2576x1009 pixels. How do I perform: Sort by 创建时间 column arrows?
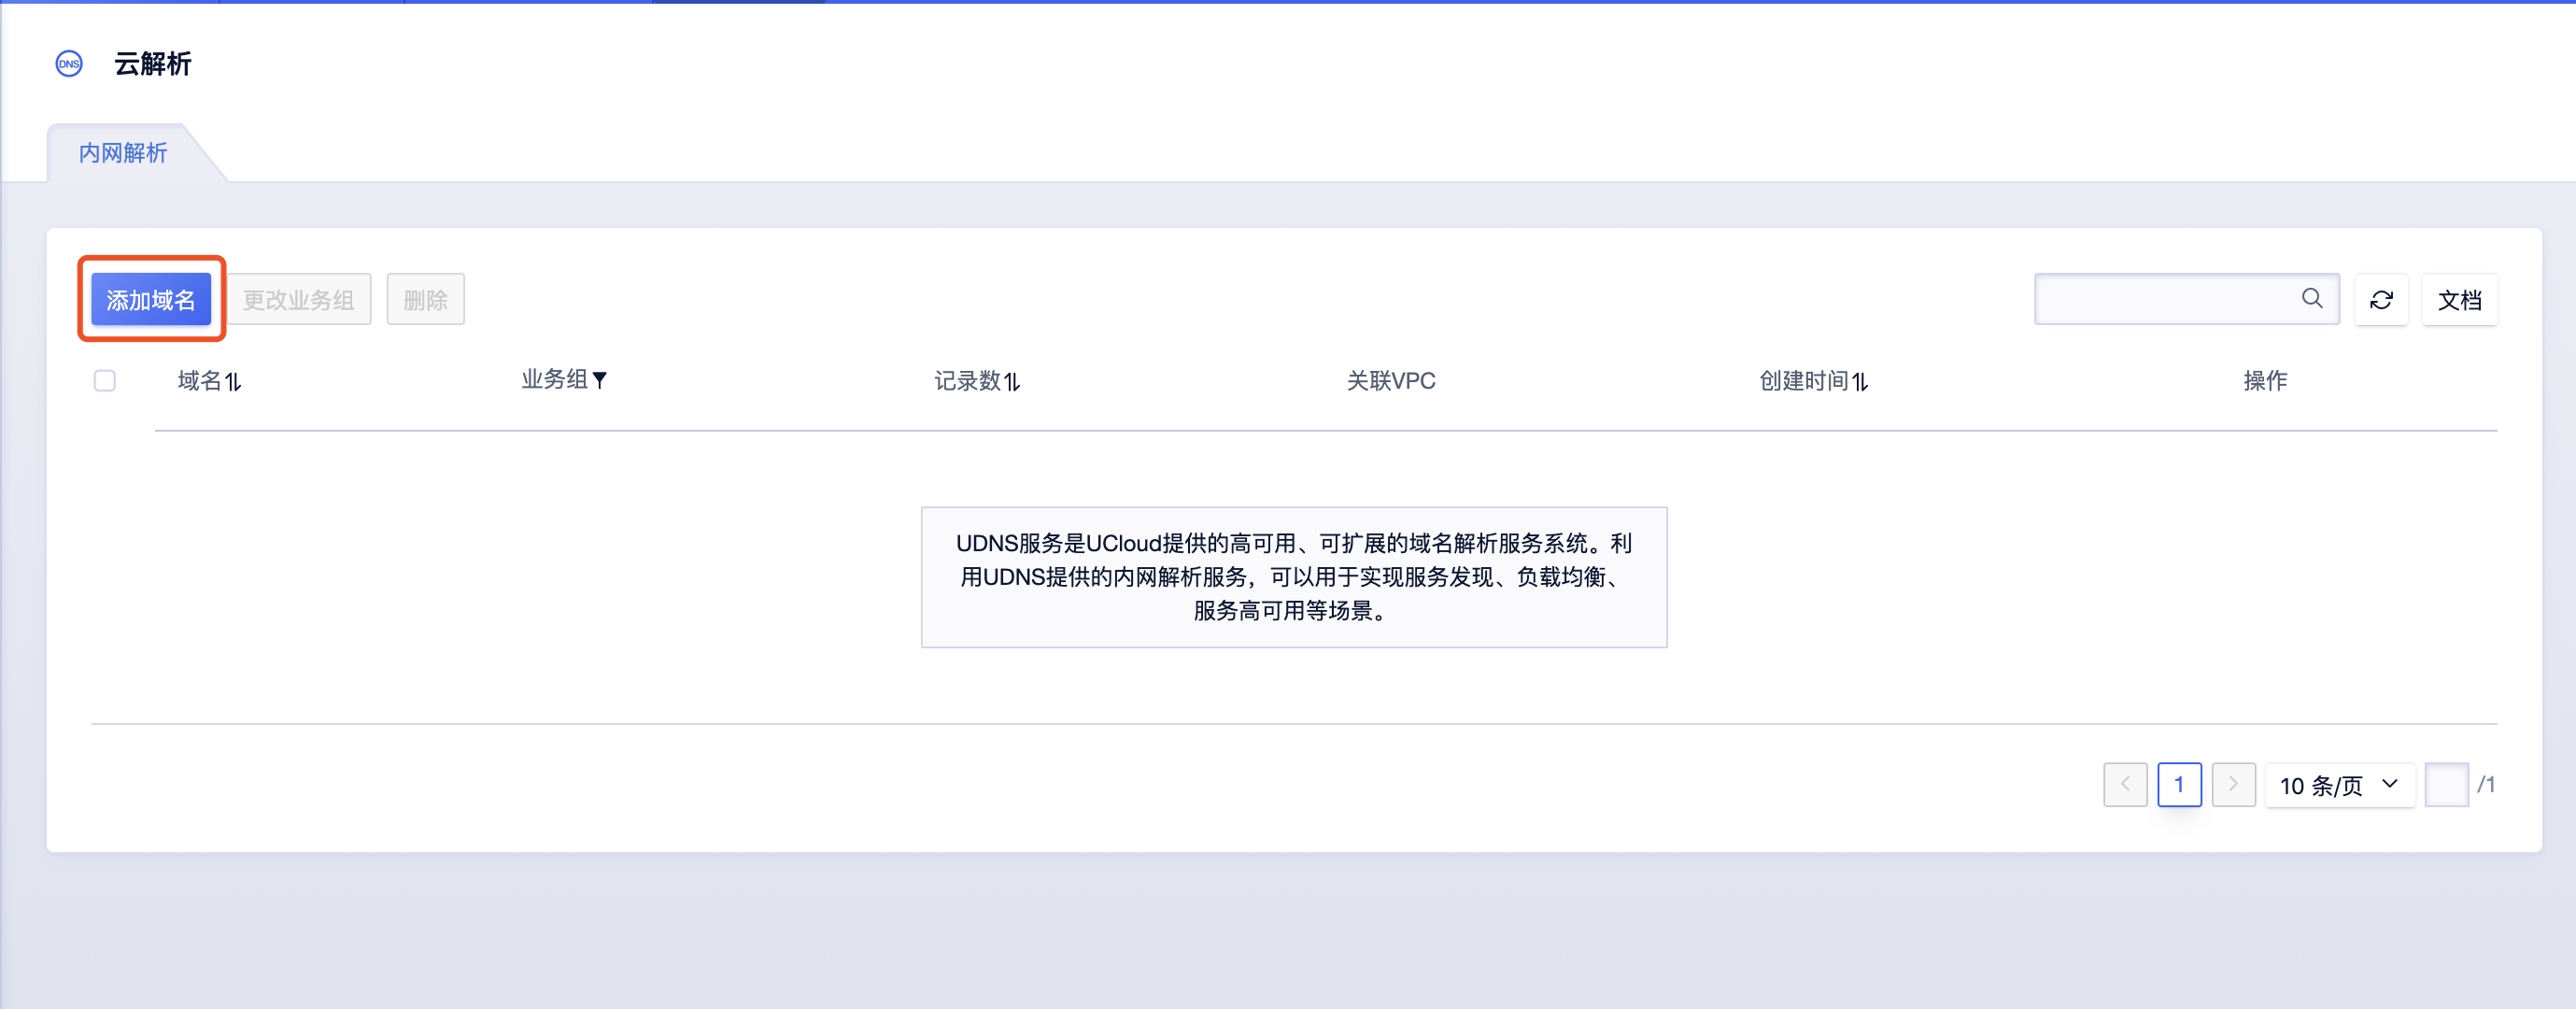(x=1859, y=382)
